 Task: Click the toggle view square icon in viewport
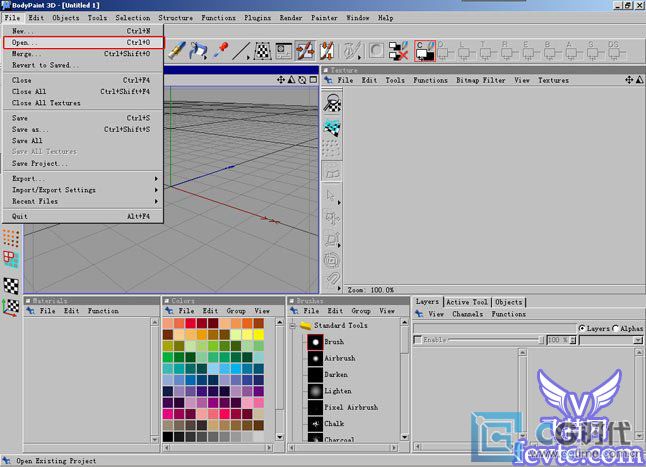point(313,80)
